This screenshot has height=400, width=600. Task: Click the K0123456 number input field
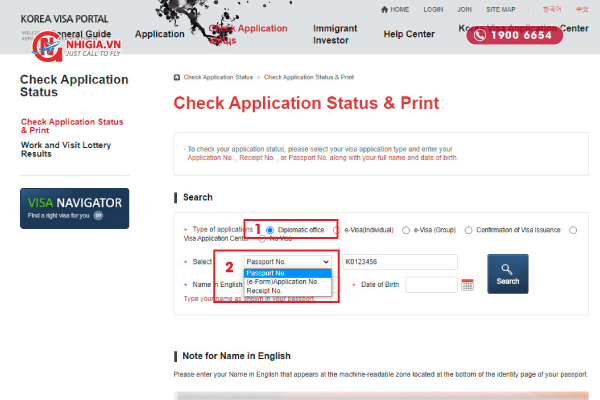(398, 262)
